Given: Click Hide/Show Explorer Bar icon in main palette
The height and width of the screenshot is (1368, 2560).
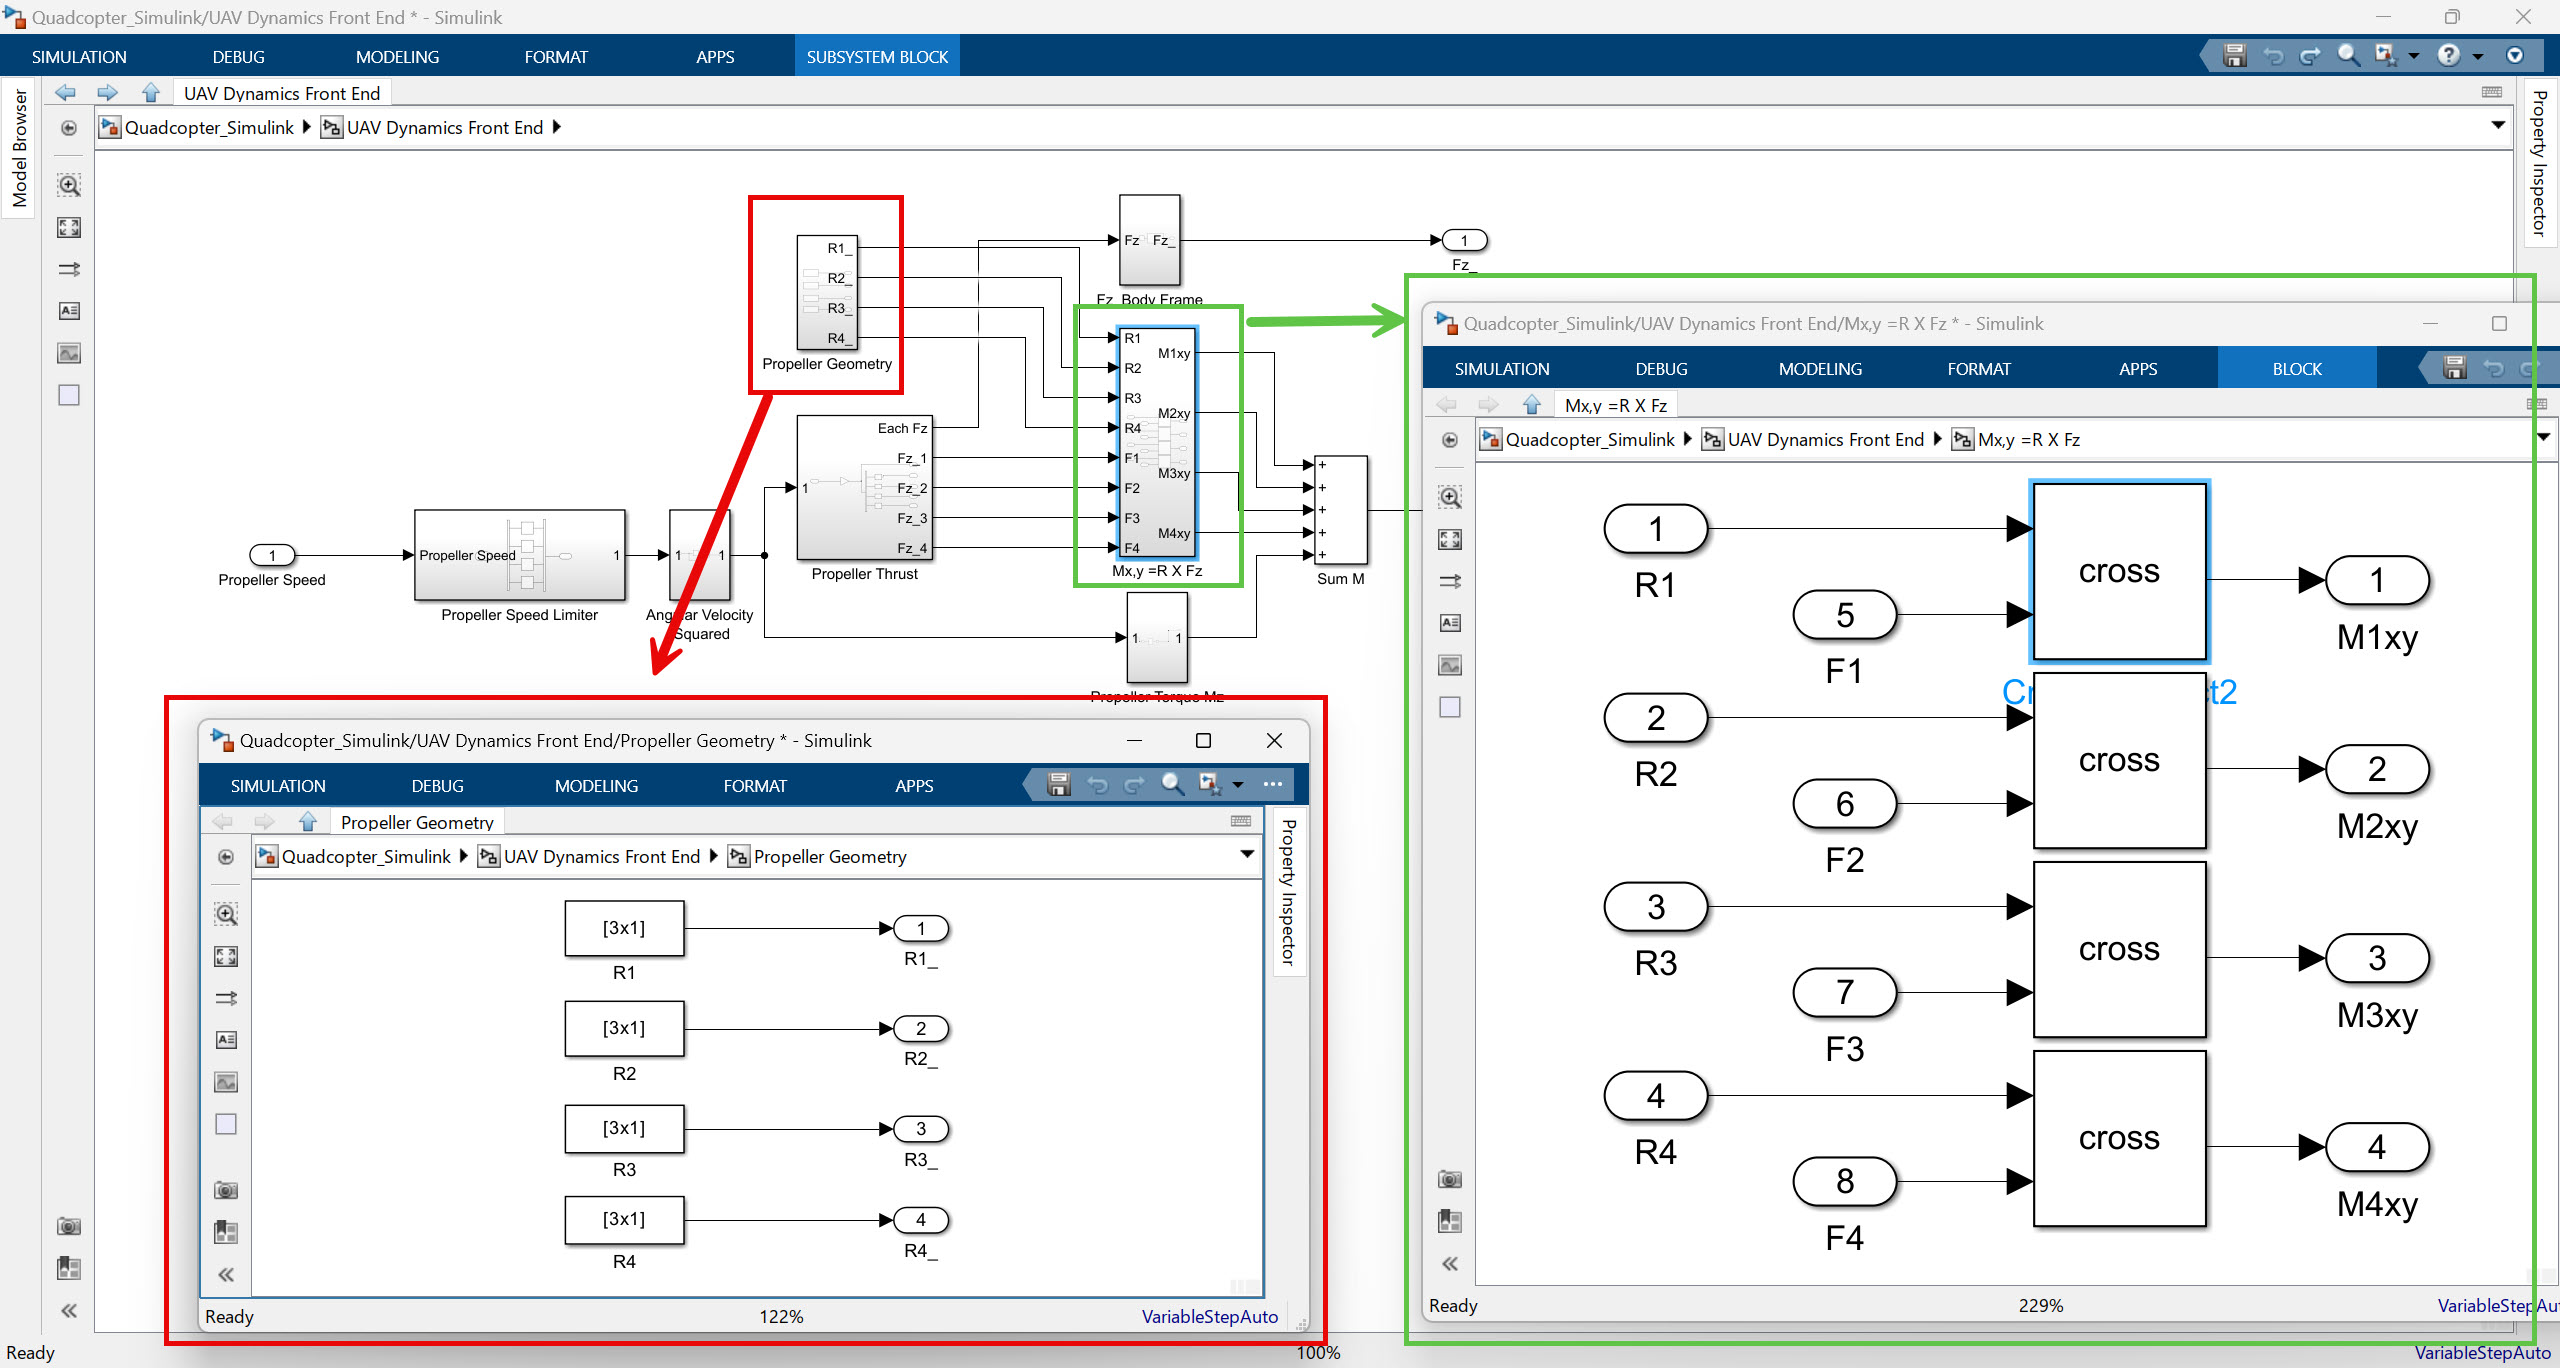Looking at the screenshot, I should click(68, 128).
